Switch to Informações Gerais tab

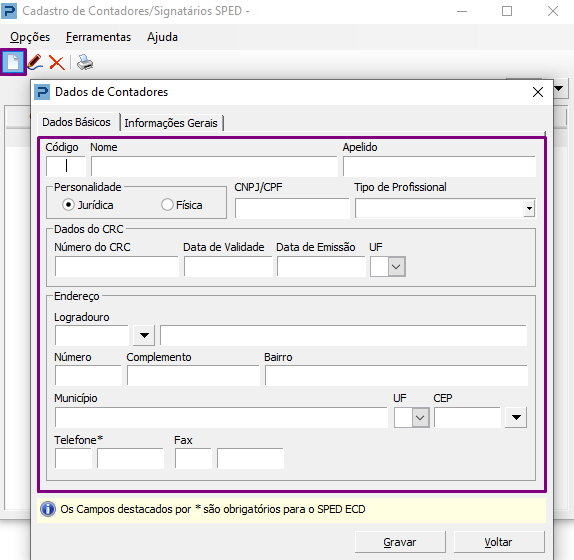[171, 123]
